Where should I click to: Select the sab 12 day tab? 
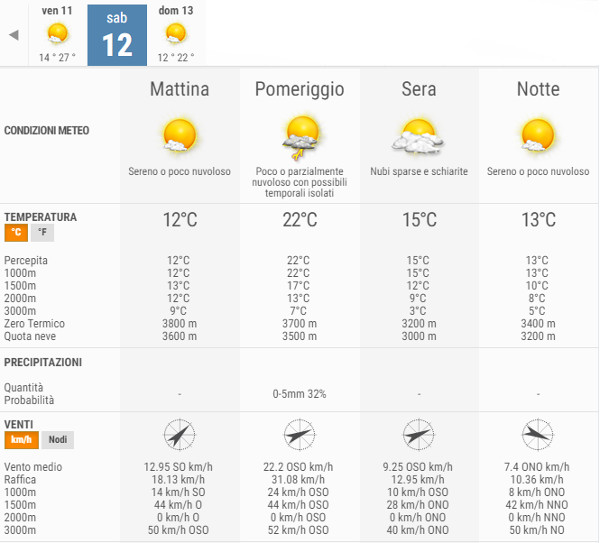[x=117, y=35]
